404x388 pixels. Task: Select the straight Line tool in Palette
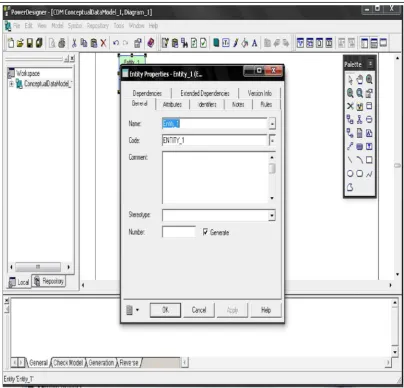350,160
